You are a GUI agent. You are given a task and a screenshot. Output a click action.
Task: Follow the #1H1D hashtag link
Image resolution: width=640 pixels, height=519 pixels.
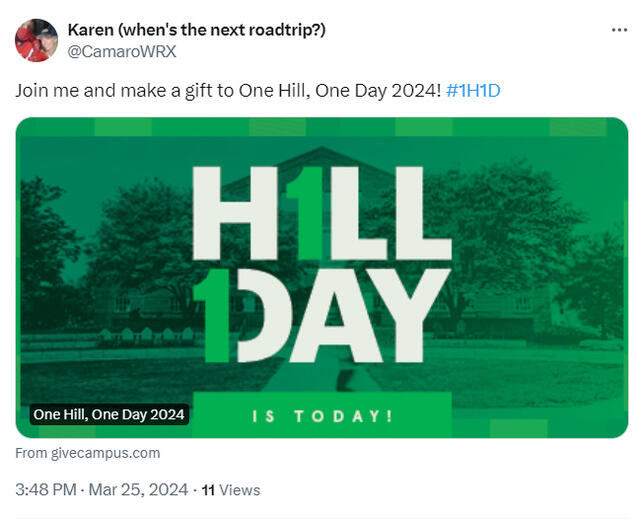473,91
